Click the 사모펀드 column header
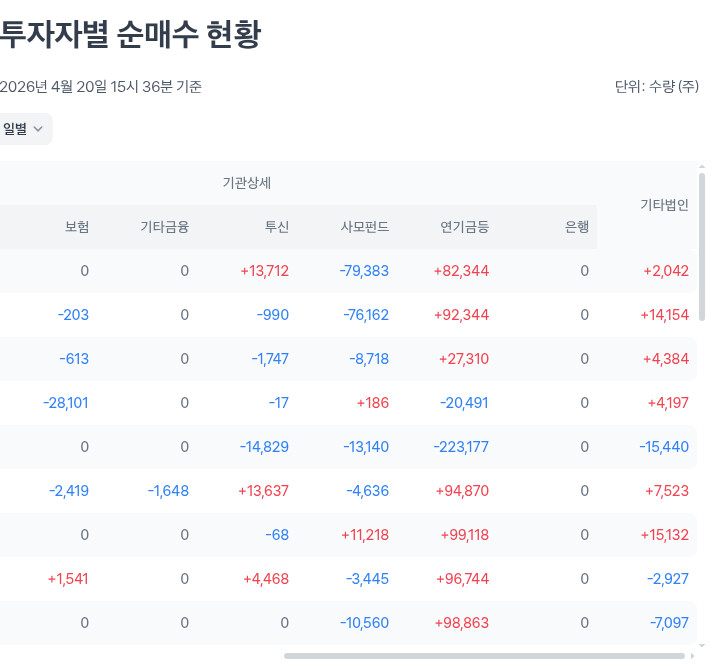Image resolution: width=723 pixels, height=666 pixels. (365, 227)
